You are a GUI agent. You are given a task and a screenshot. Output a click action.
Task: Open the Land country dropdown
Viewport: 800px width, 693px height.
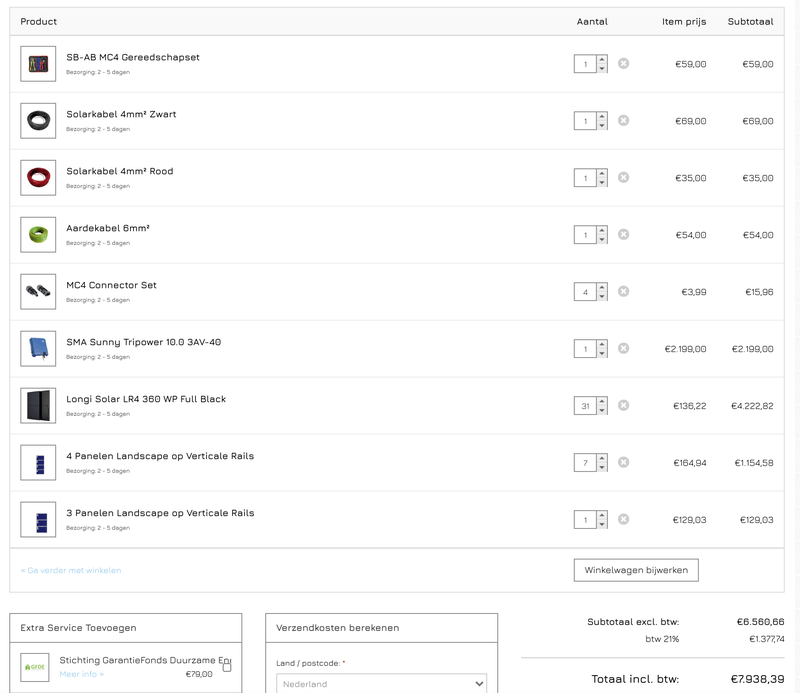point(381,684)
